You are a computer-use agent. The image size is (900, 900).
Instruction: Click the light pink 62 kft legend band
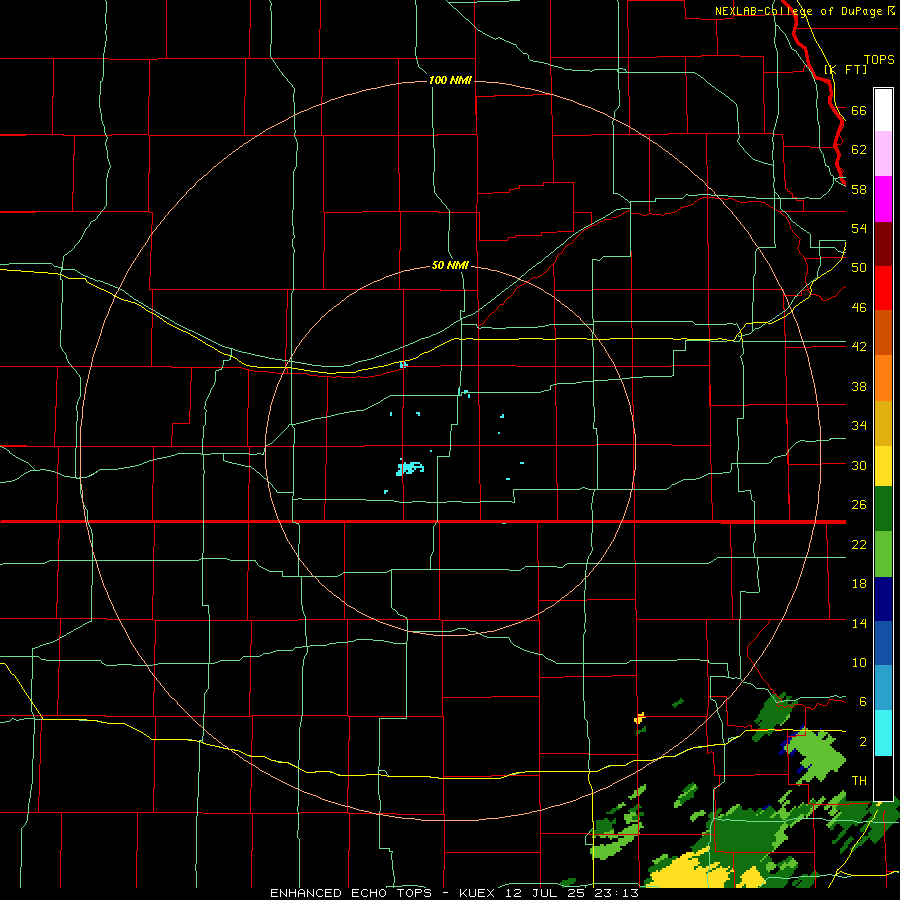883,154
